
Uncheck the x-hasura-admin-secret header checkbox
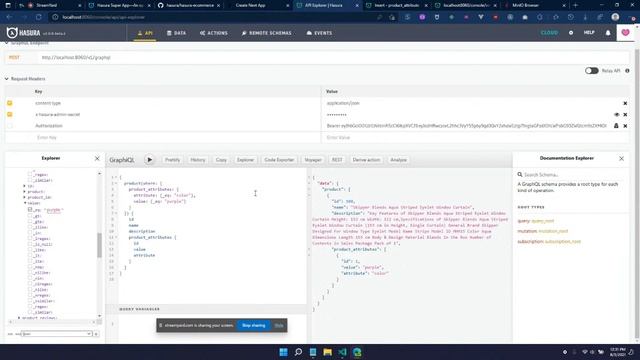[x=9, y=115]
